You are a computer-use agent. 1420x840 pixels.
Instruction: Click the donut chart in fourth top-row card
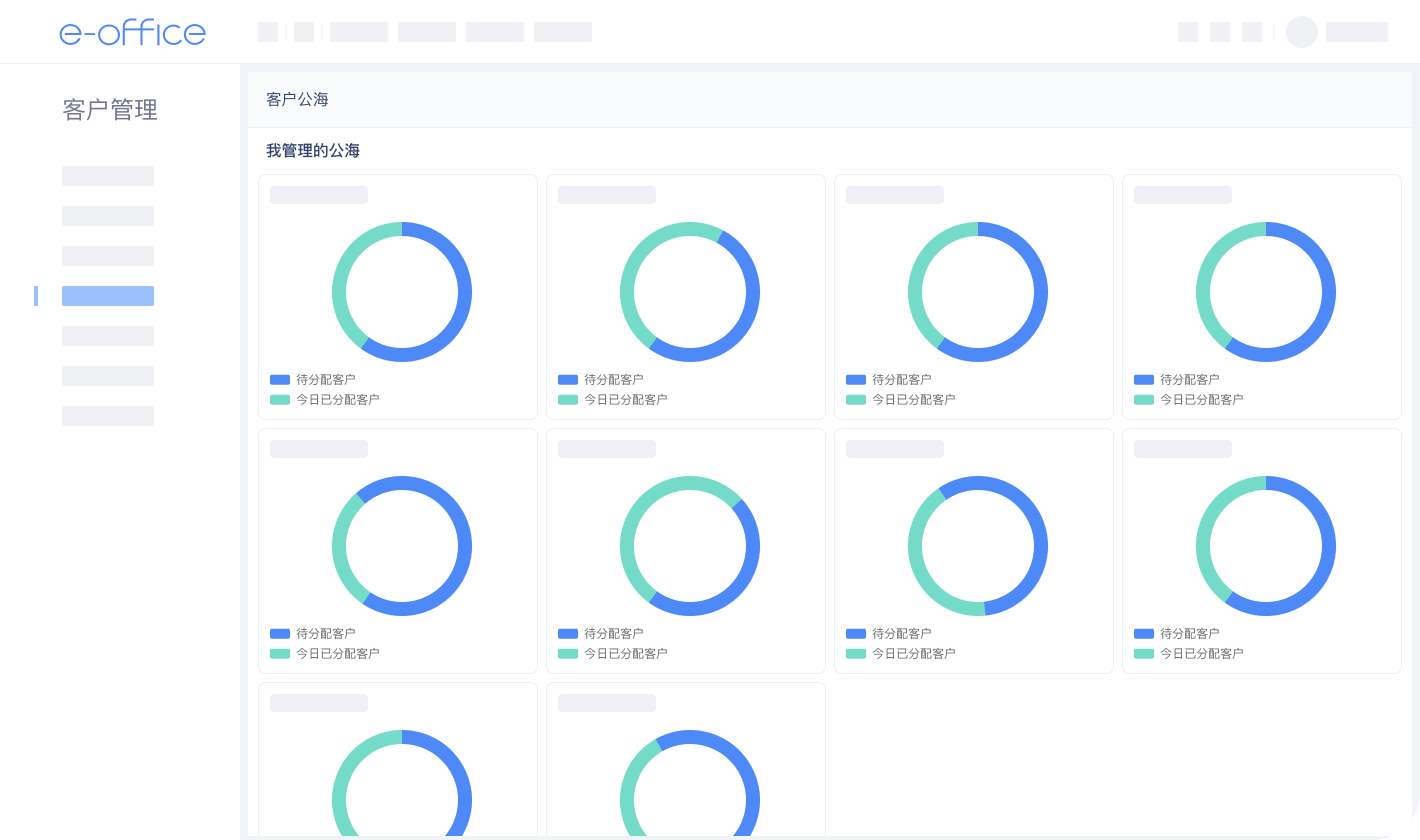point(1266,292)
